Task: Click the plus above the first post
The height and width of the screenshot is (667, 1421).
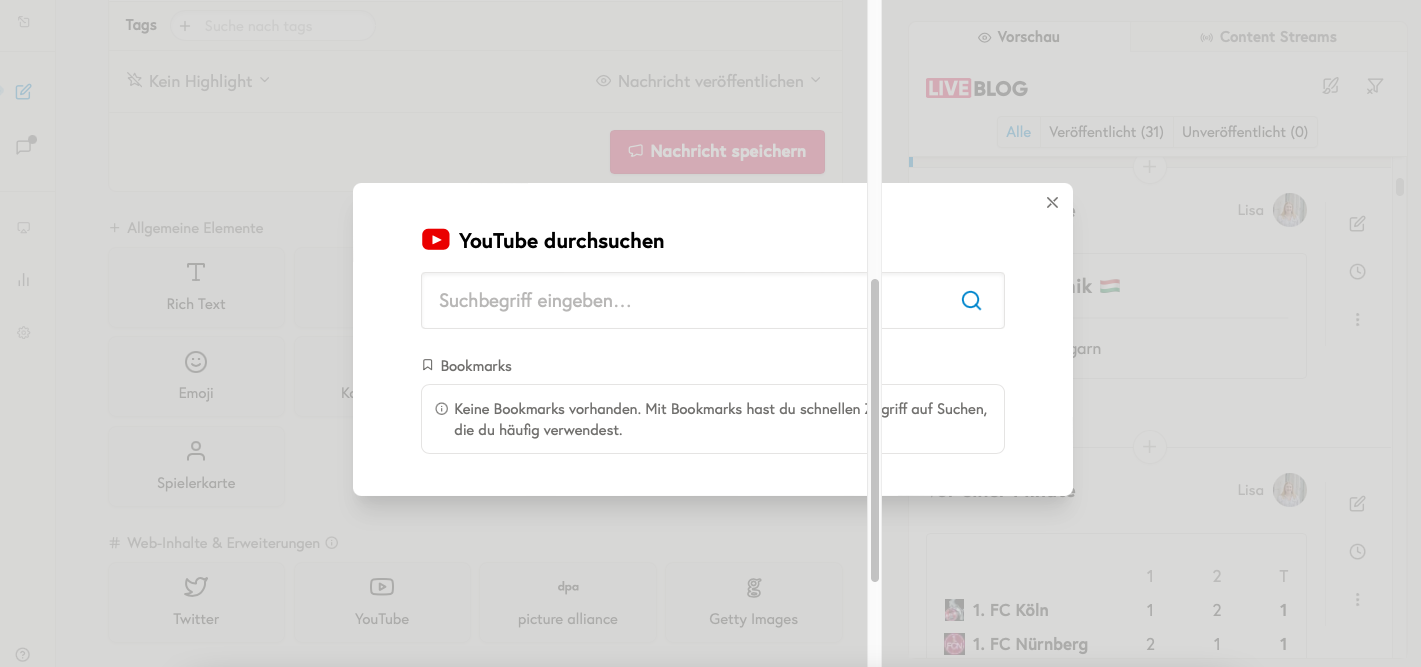Action: [x=1149, y=166]
